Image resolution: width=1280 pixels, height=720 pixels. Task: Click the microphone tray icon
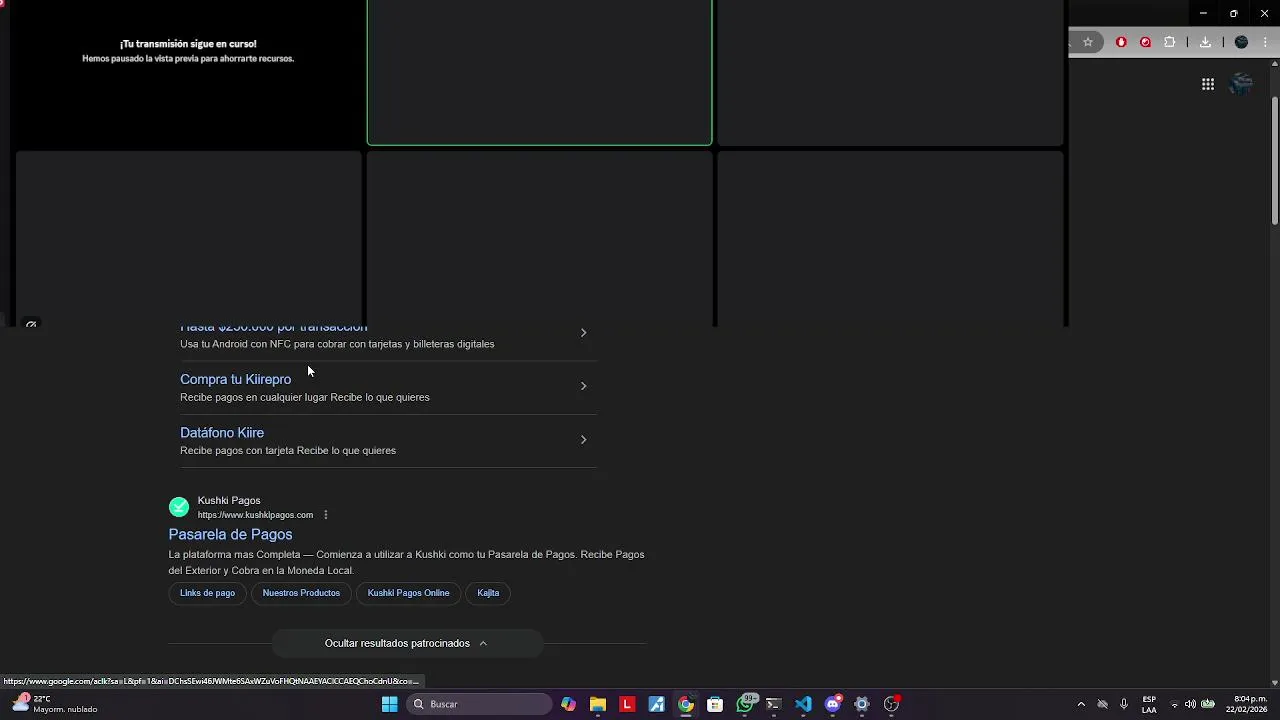(1124, 704)
